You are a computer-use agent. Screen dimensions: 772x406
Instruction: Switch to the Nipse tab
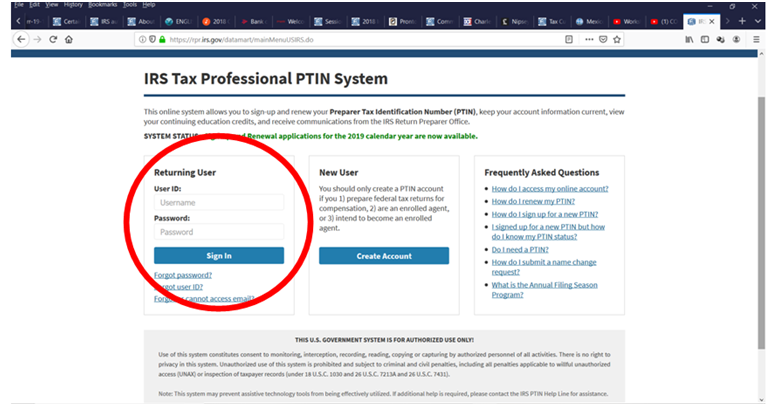(x=515, y=22)
